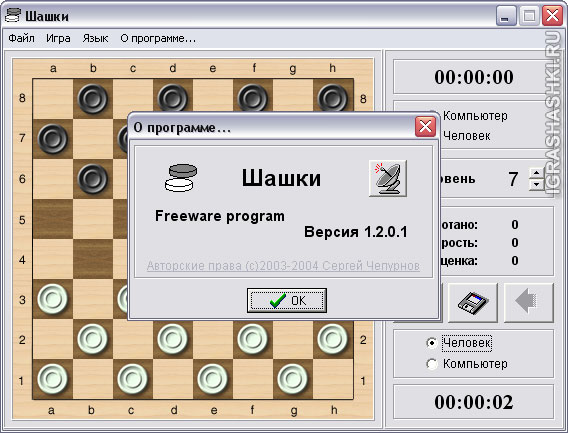The width and height of the screenshot is (568, 433).
Task: Click the Шашки title bar app icon
Action: [x=13, y=15]
